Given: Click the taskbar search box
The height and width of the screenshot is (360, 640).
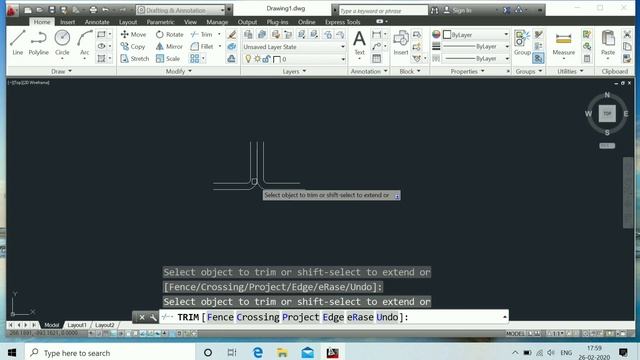Looking at the screenshot, I should (109, 352).
